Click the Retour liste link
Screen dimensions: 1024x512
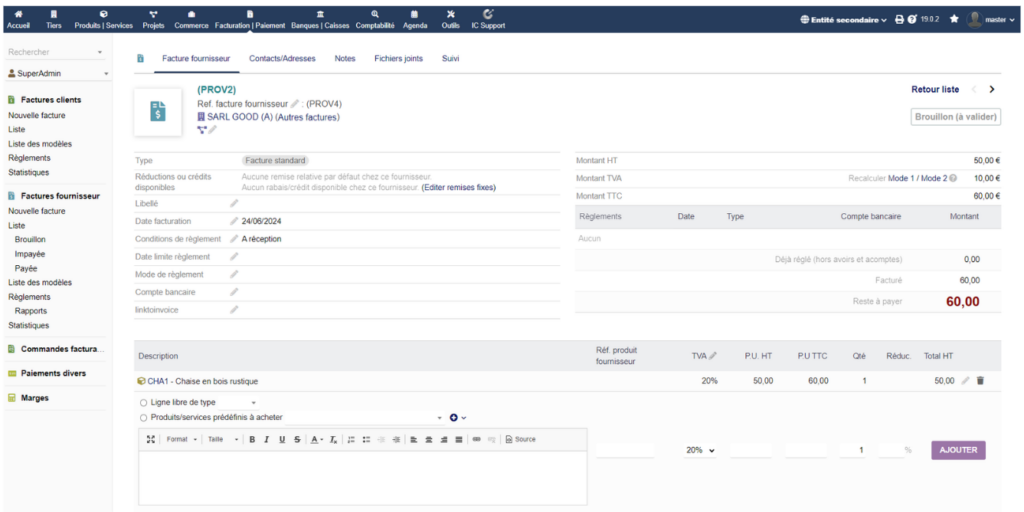point(935,89)
